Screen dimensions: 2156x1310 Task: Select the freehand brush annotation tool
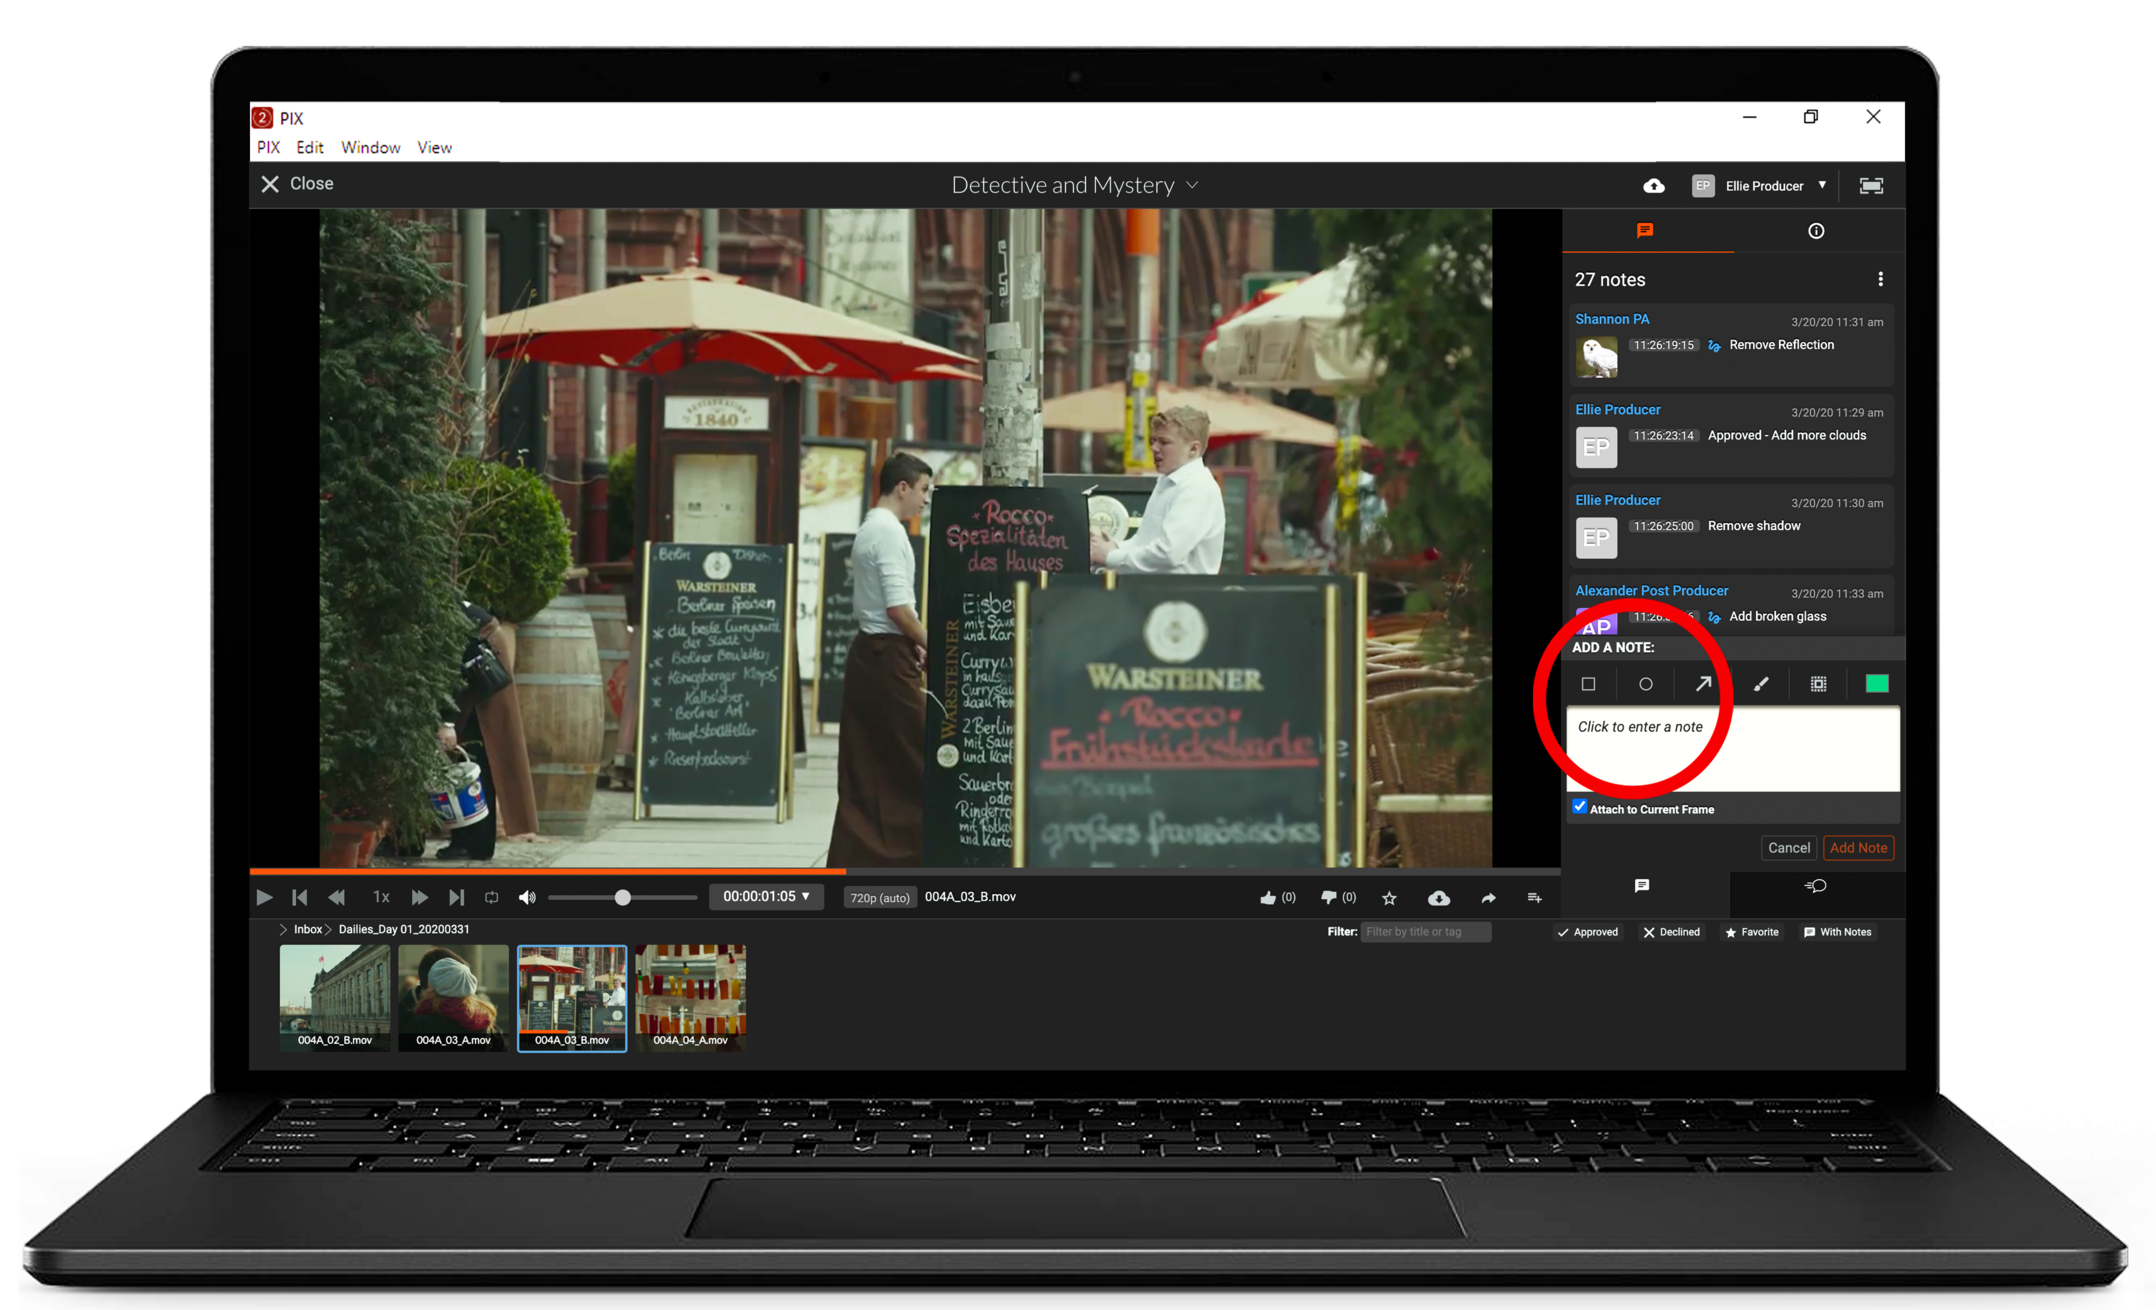(1761, 684)
